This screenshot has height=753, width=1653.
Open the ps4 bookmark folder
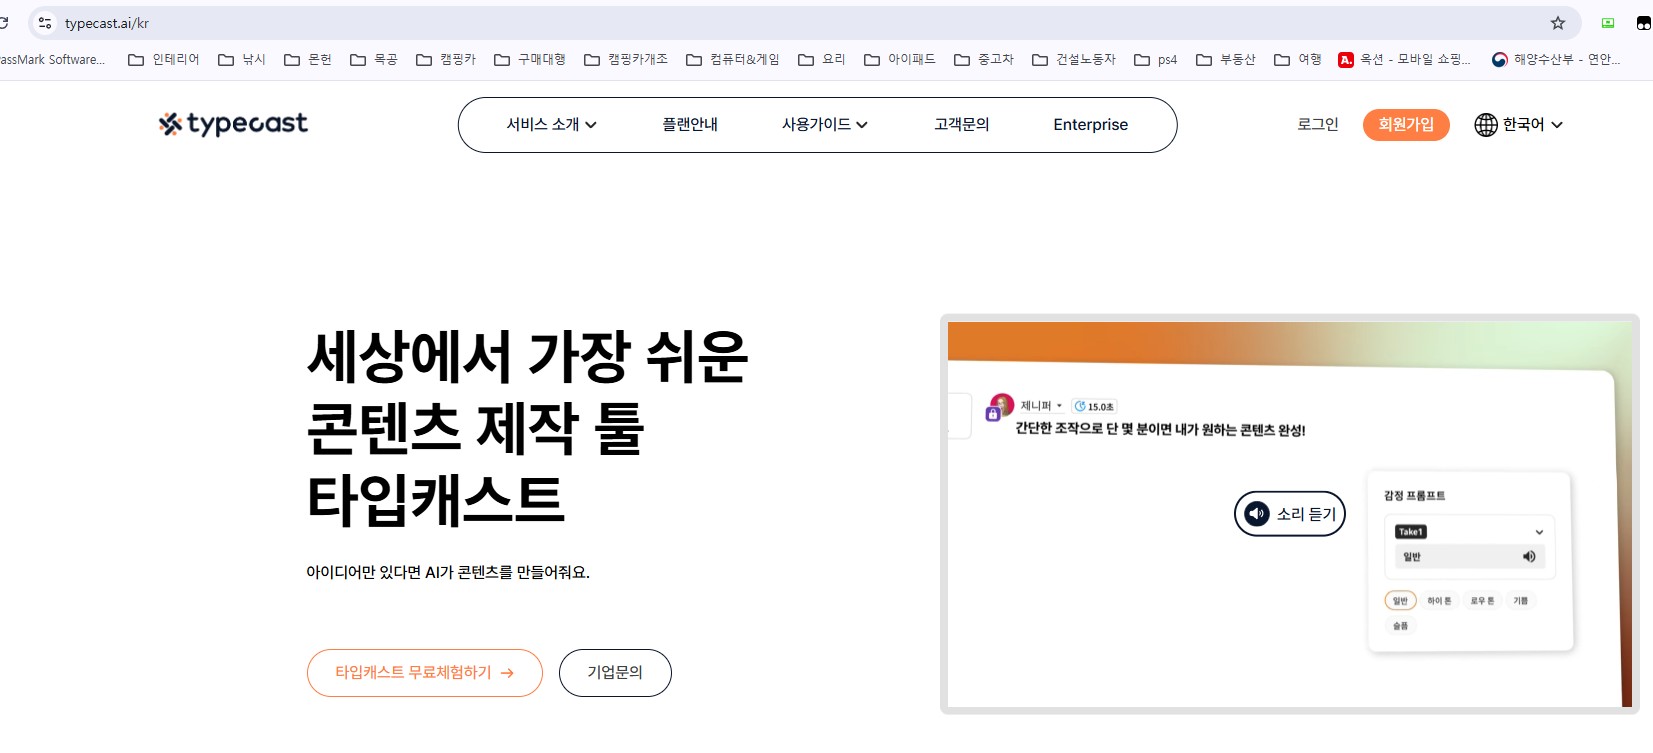[x=1156, y=60]
